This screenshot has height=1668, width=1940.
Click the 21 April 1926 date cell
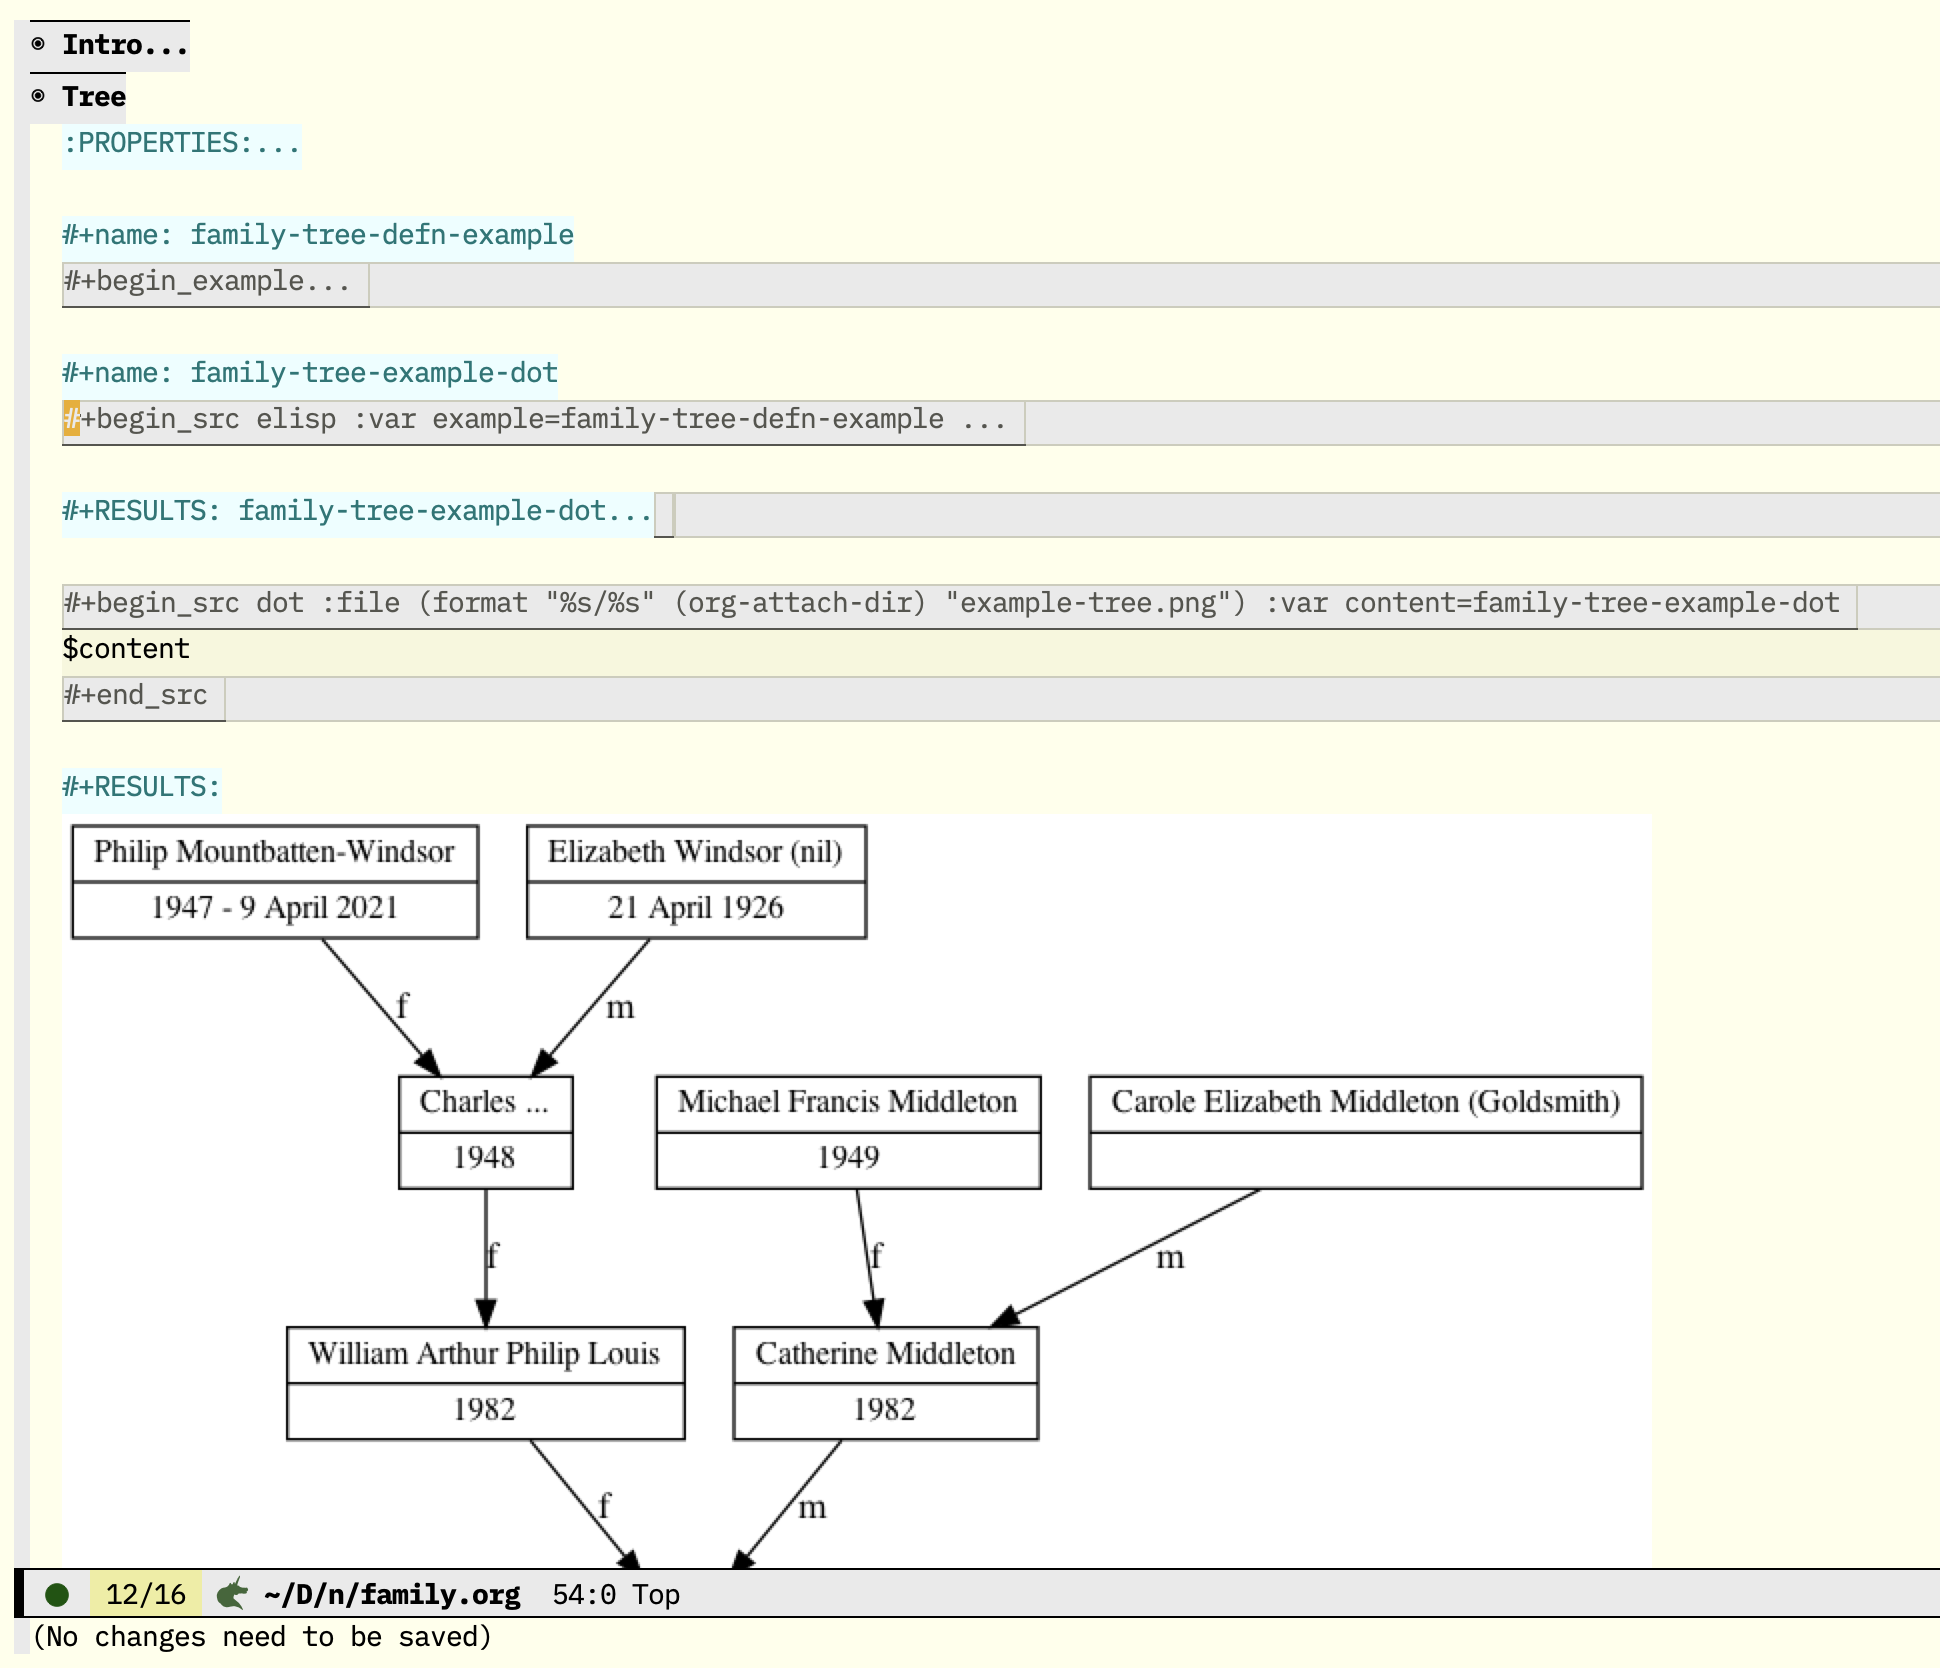[x=696, y=909]
